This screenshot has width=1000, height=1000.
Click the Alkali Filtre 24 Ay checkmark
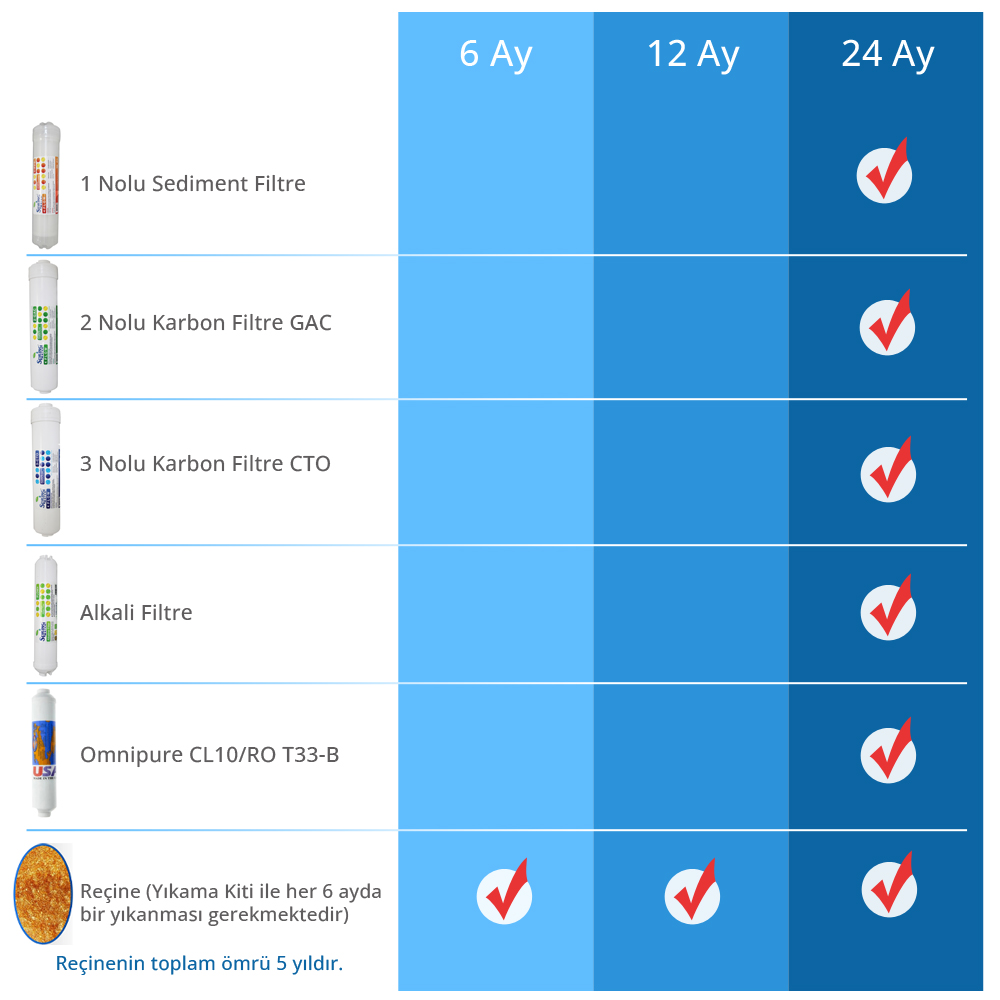tap(888, 610)
